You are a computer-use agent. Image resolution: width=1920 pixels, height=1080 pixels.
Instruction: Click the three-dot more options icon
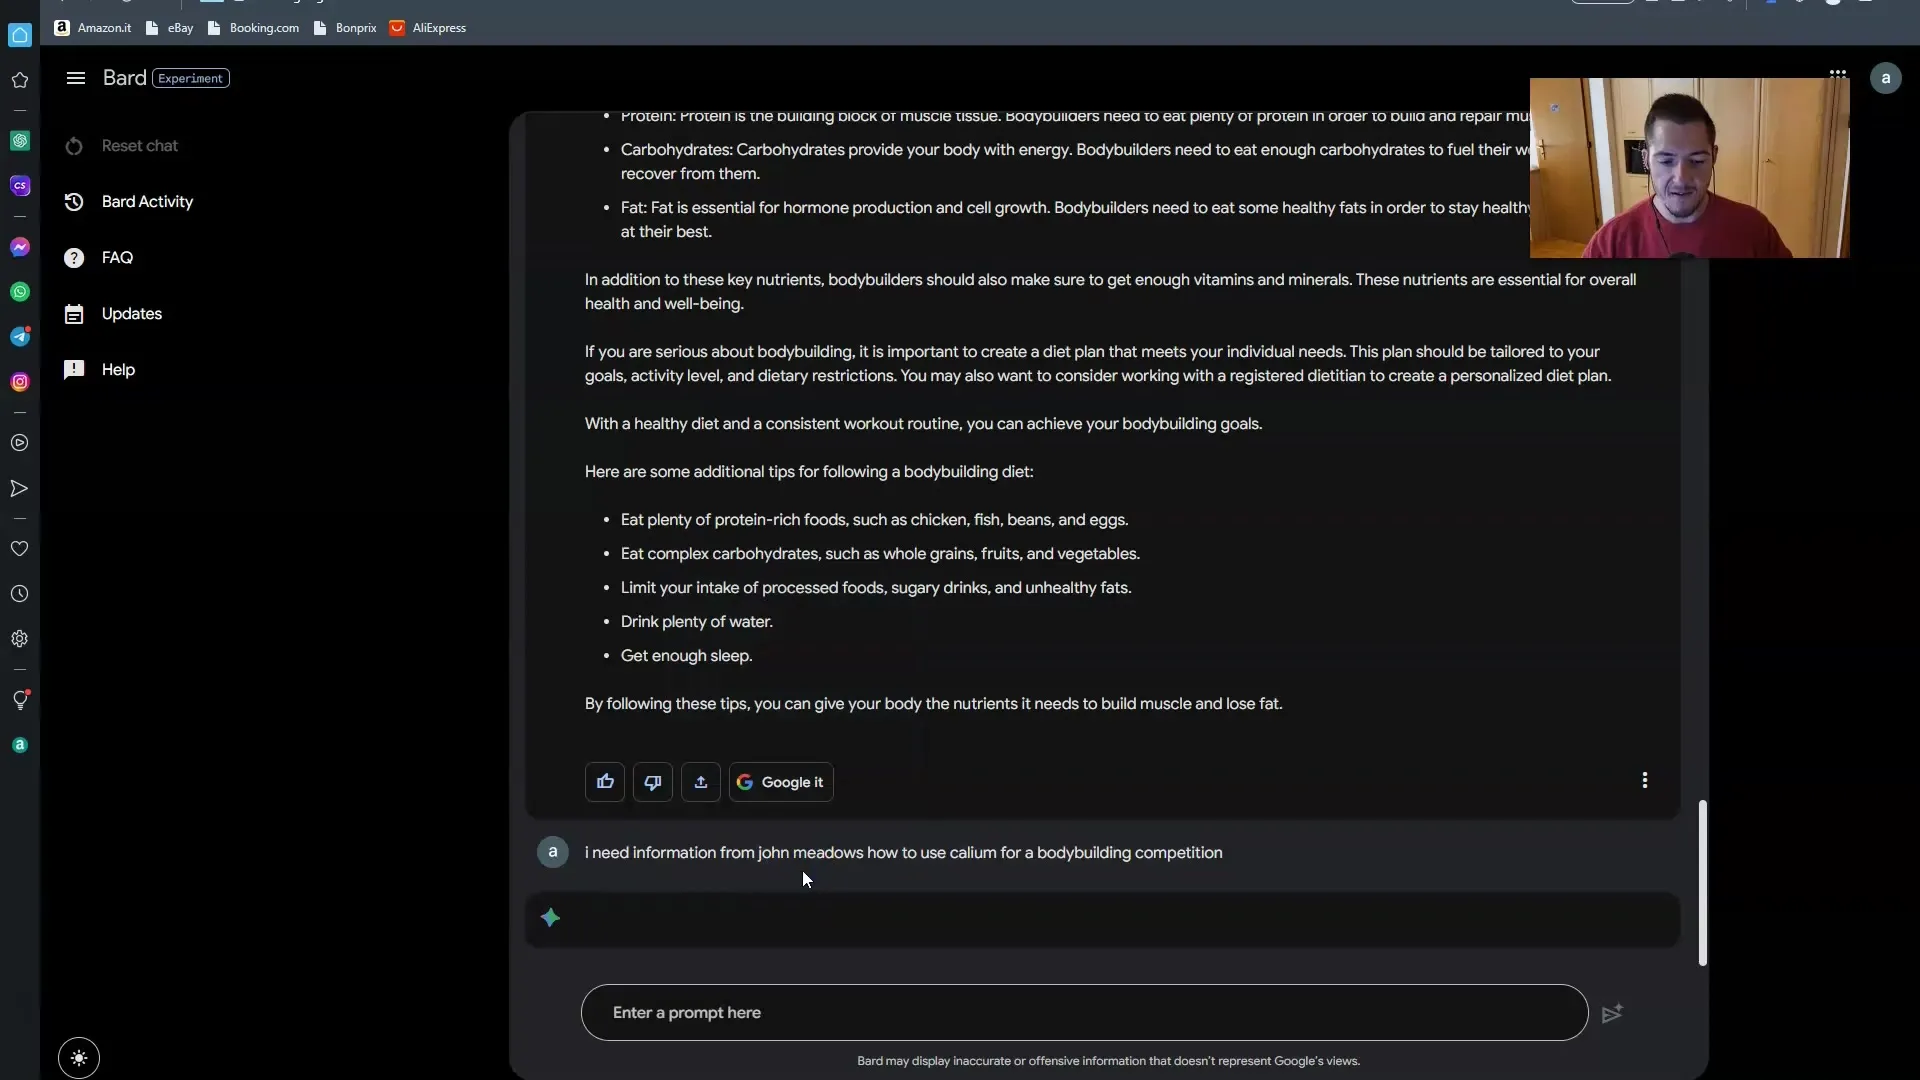click(1644, 781)
